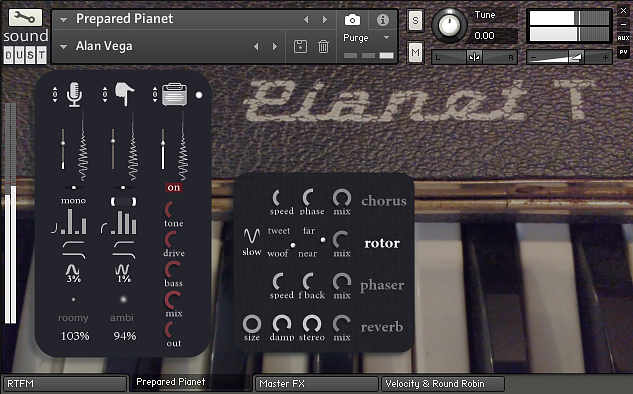633x394 pixels.
Task: Go to the next instrument arrow
Action: (x=325, y=19)
